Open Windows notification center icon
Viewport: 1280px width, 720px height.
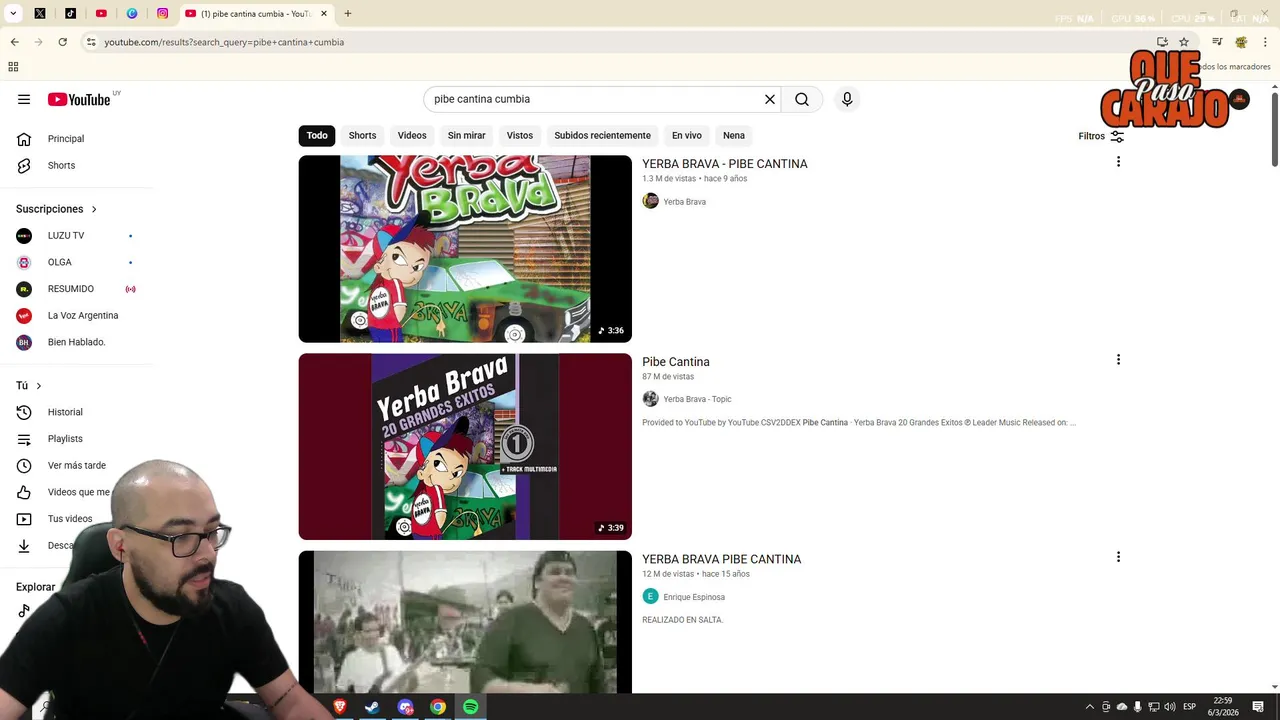[1258, 707]
